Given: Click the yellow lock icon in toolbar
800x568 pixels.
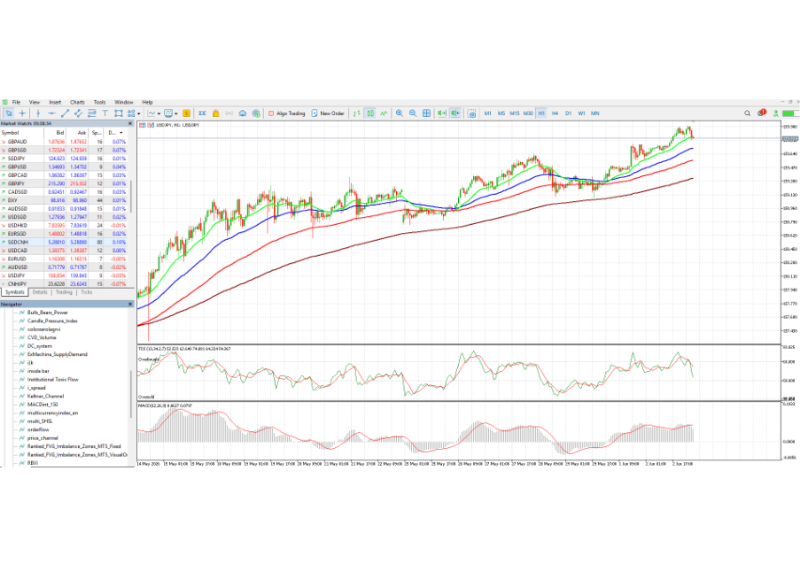Looking at the screenshot, I should click(x=216, y=113).
